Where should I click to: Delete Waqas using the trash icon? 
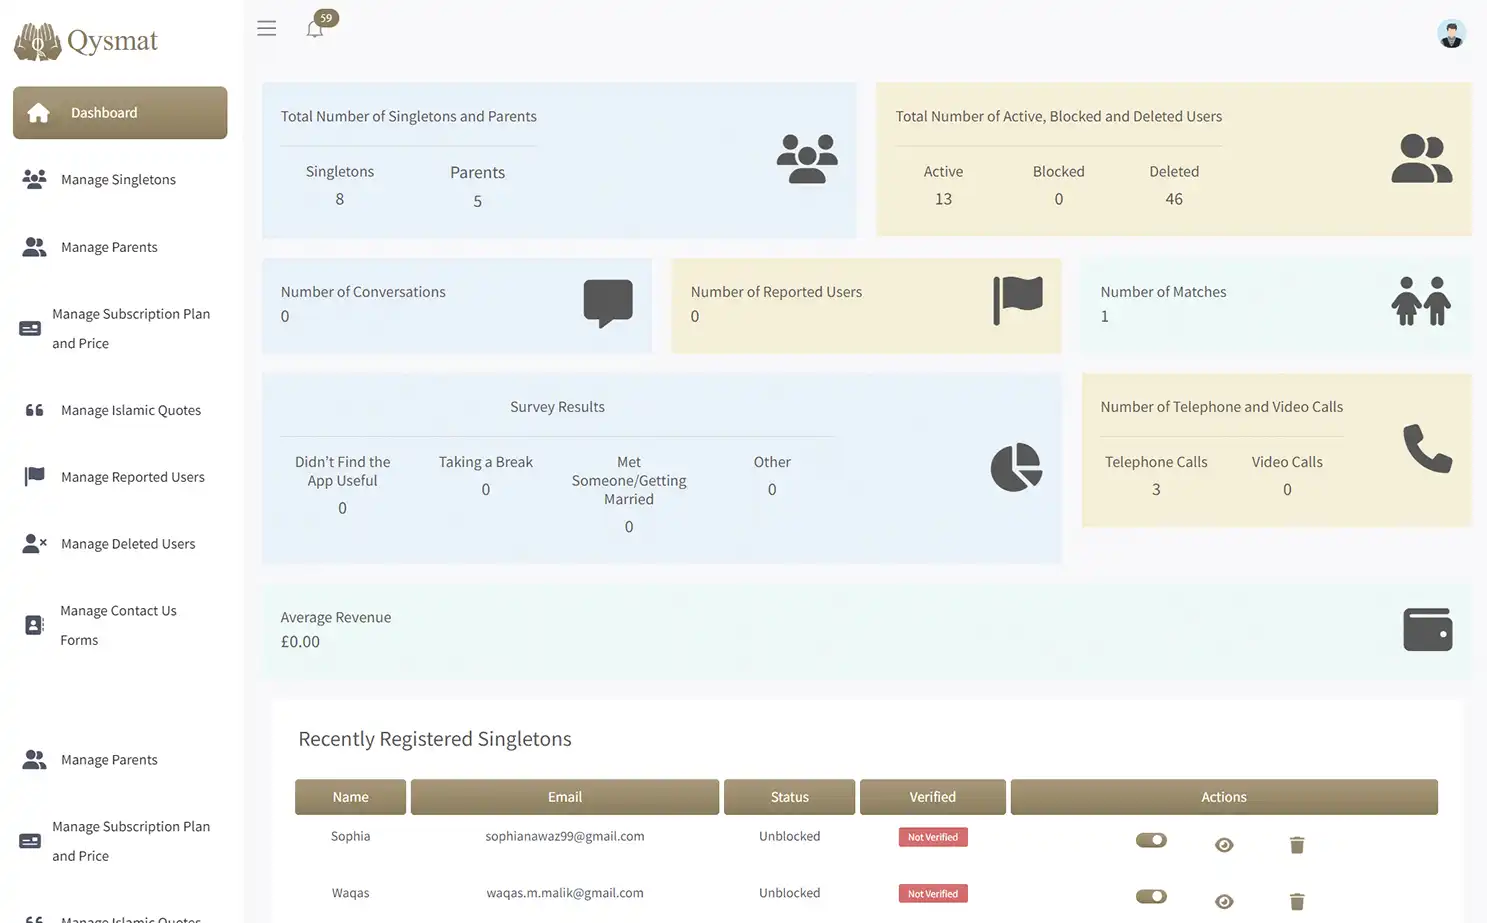[1297, 901]
